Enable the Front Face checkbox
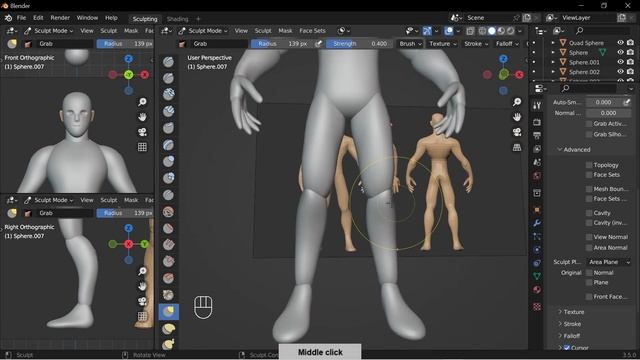640x360 pixels. (589, 297)
